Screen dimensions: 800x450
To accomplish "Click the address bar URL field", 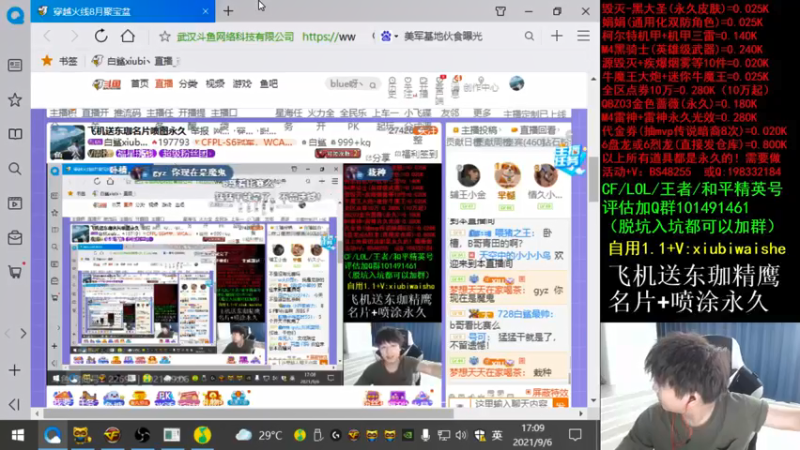I will click(265, 36).
